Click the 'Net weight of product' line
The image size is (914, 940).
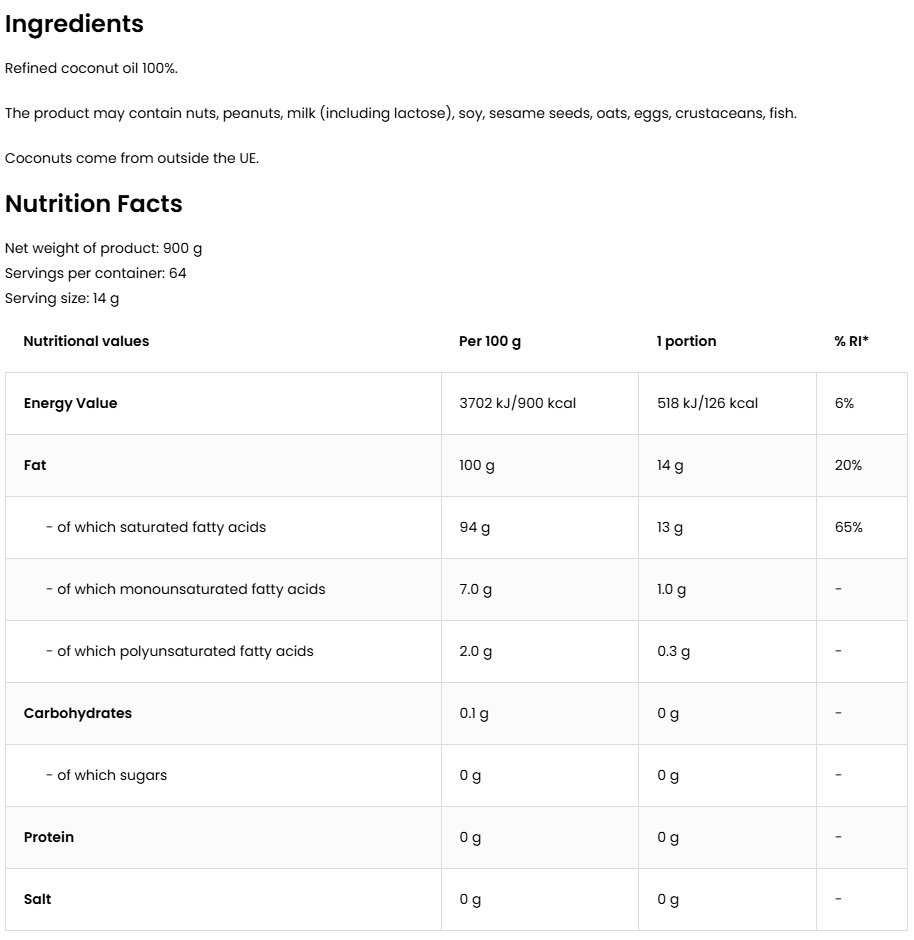pyautogui.click(x=103, y=248)
